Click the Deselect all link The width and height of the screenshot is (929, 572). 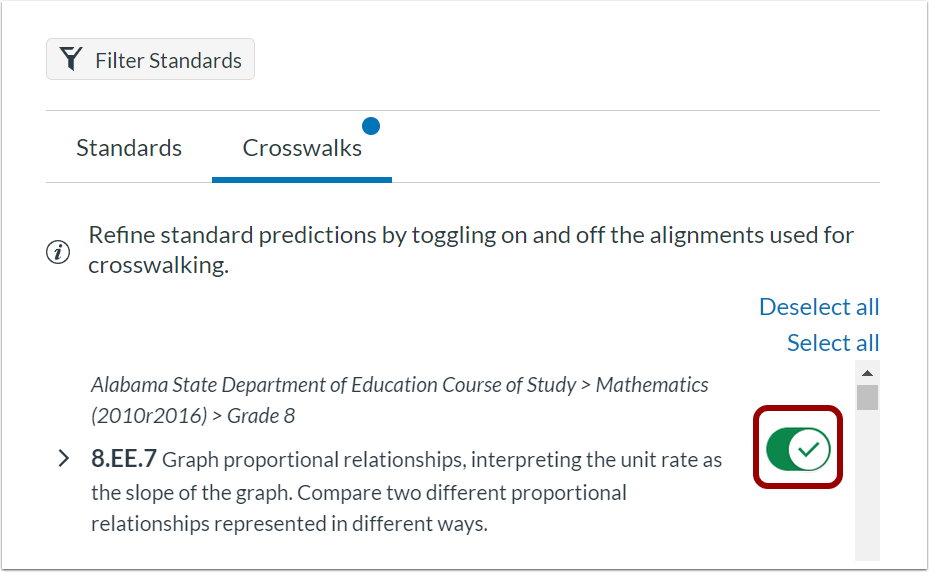point(819,307)
